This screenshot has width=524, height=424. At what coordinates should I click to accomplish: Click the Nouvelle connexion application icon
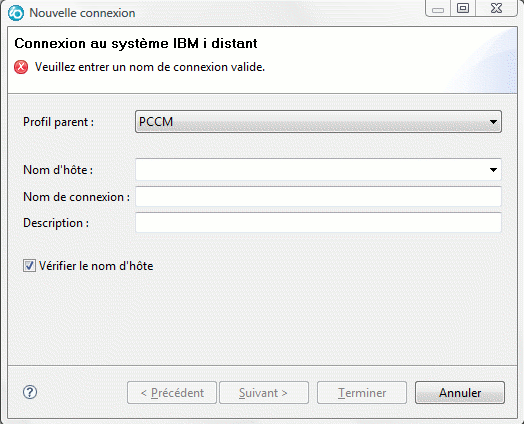tap(16, 13)
